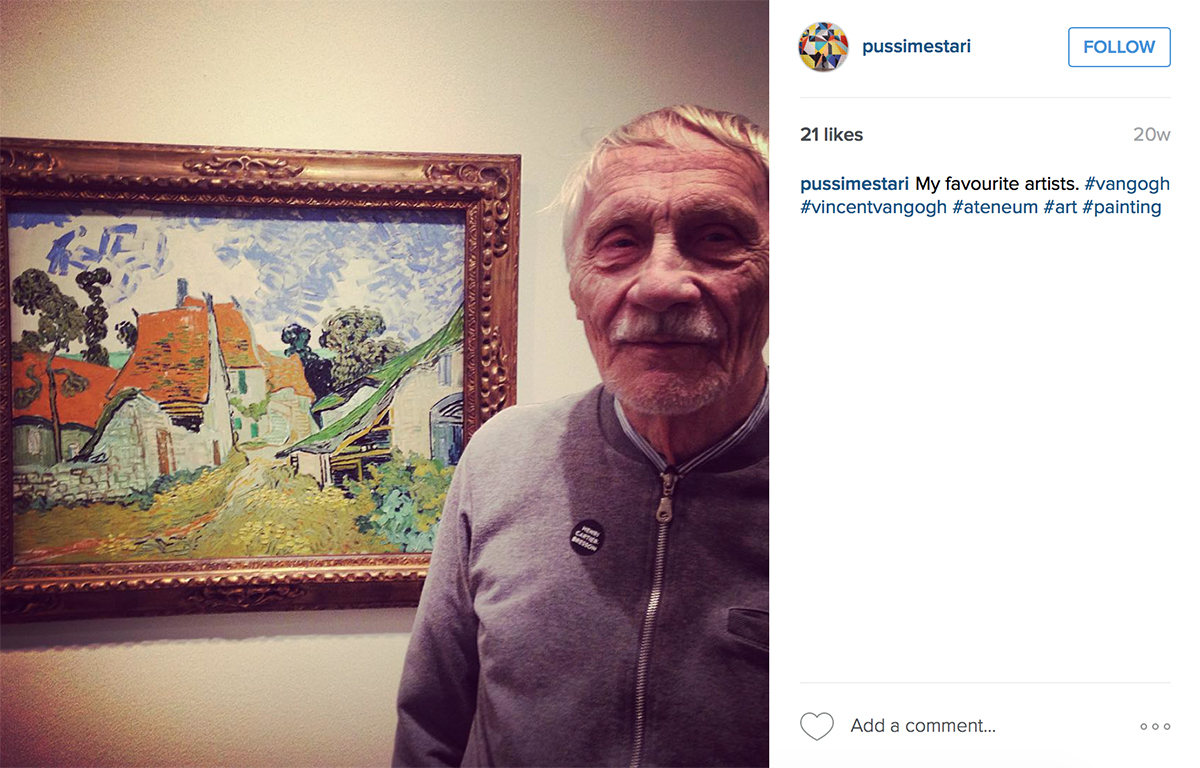The height and width of the screenshot is (768, 1200).
Task: Click the FOLLOW button
Action: click(1119, 47)
